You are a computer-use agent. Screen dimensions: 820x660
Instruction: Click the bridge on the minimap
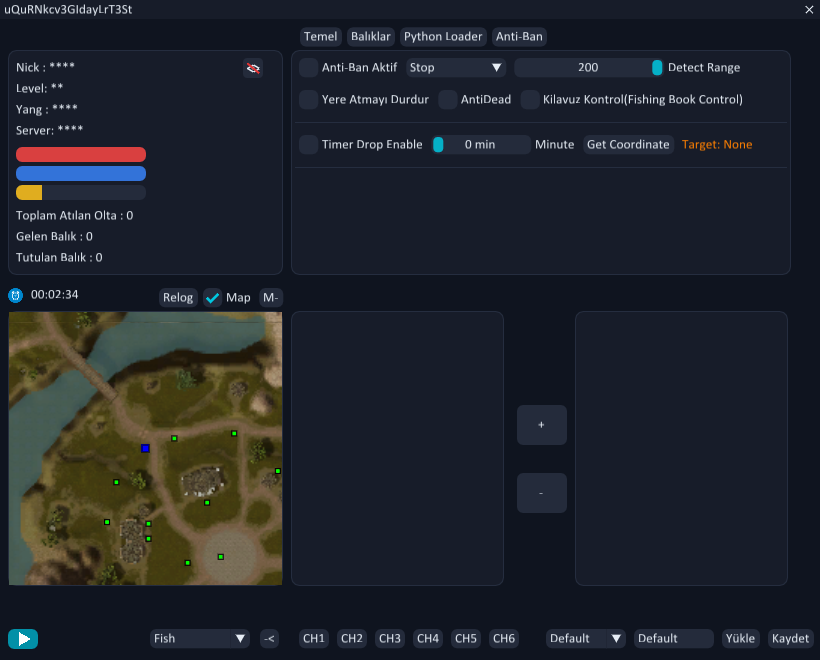click(x=93, y=372)
